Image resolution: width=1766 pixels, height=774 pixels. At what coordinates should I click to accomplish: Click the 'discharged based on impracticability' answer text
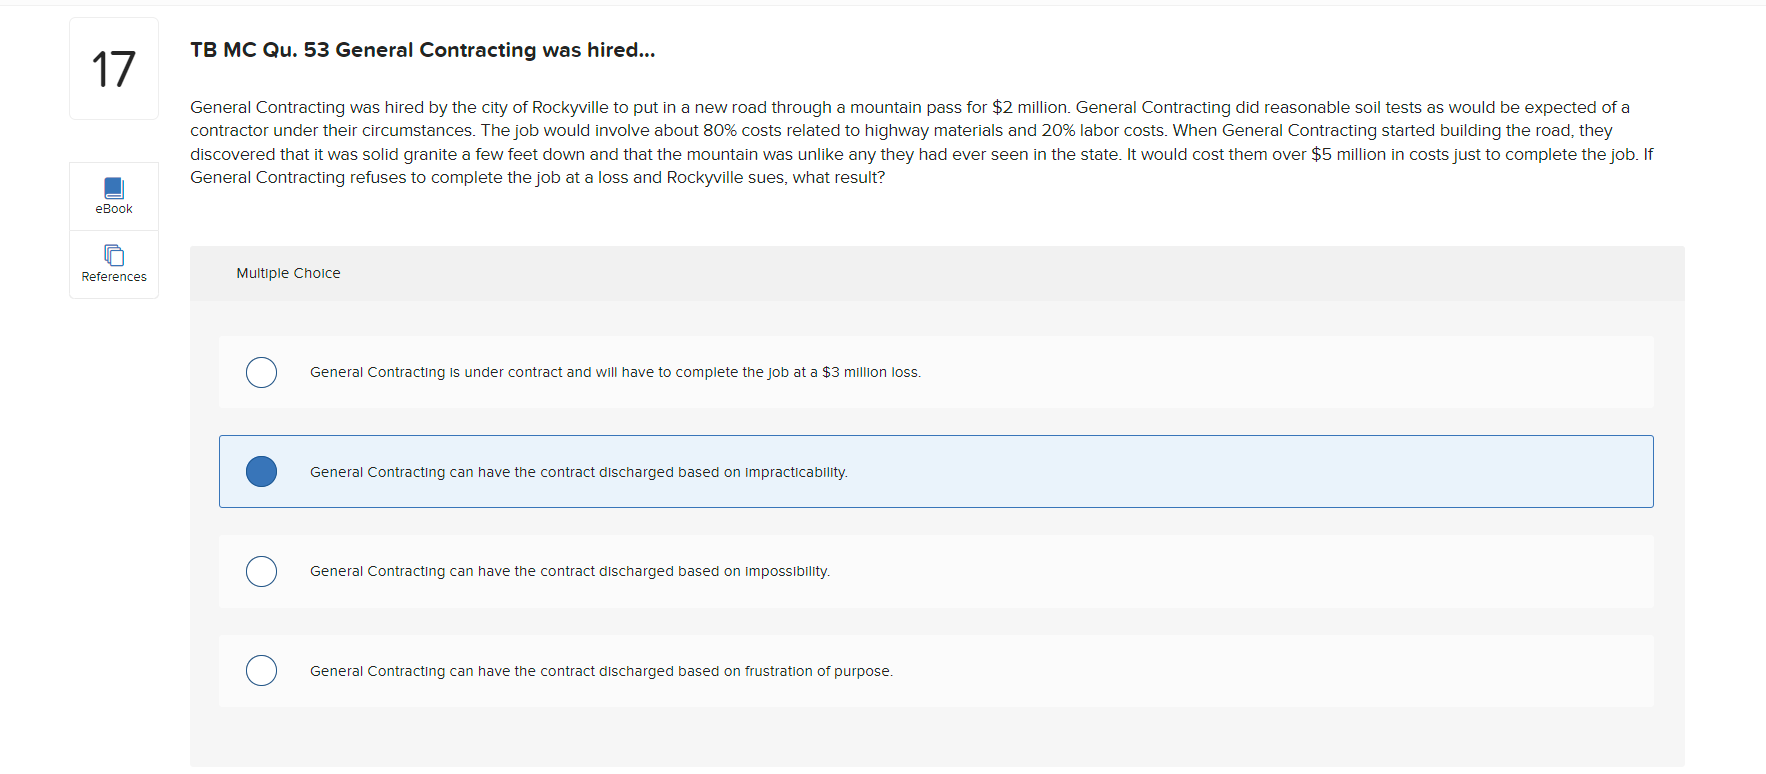[x=578, y=472]
